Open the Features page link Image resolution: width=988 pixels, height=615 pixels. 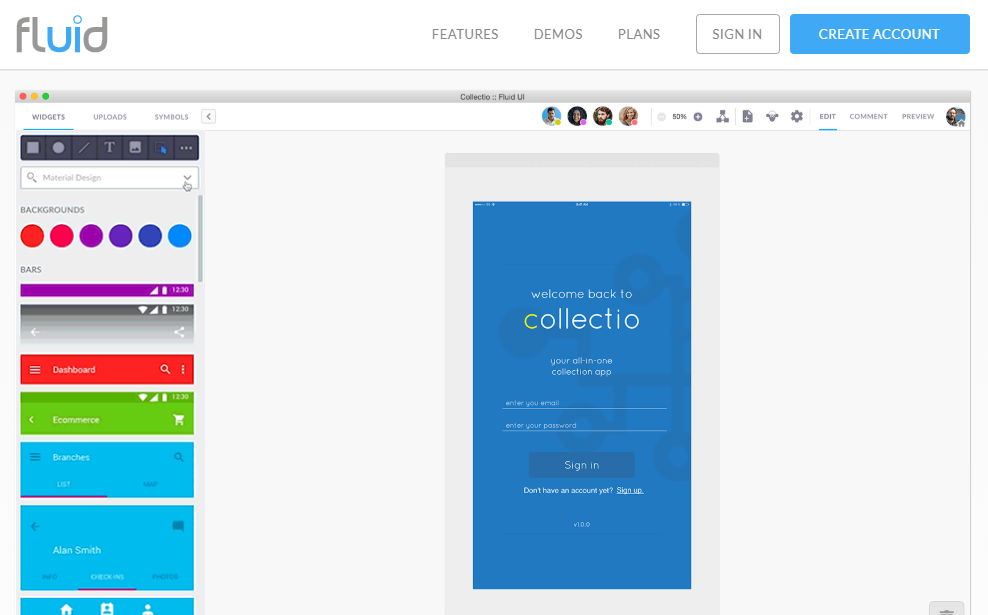(465, 34)
